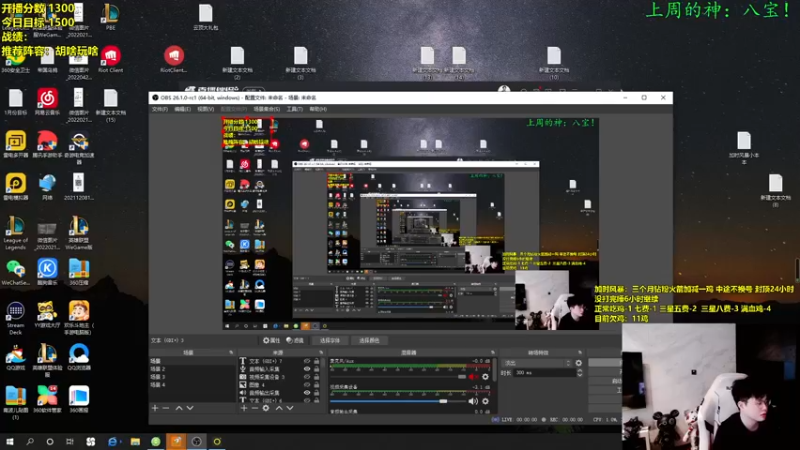Click the 属性 properties button
Image resolution: width=800 pixels, height=450 pixels.
point(272,340)
